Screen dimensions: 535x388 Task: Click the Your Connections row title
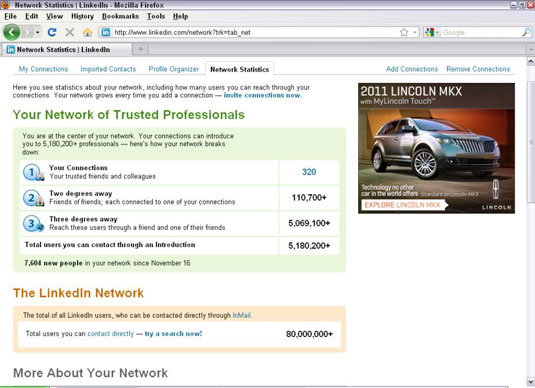78,168
